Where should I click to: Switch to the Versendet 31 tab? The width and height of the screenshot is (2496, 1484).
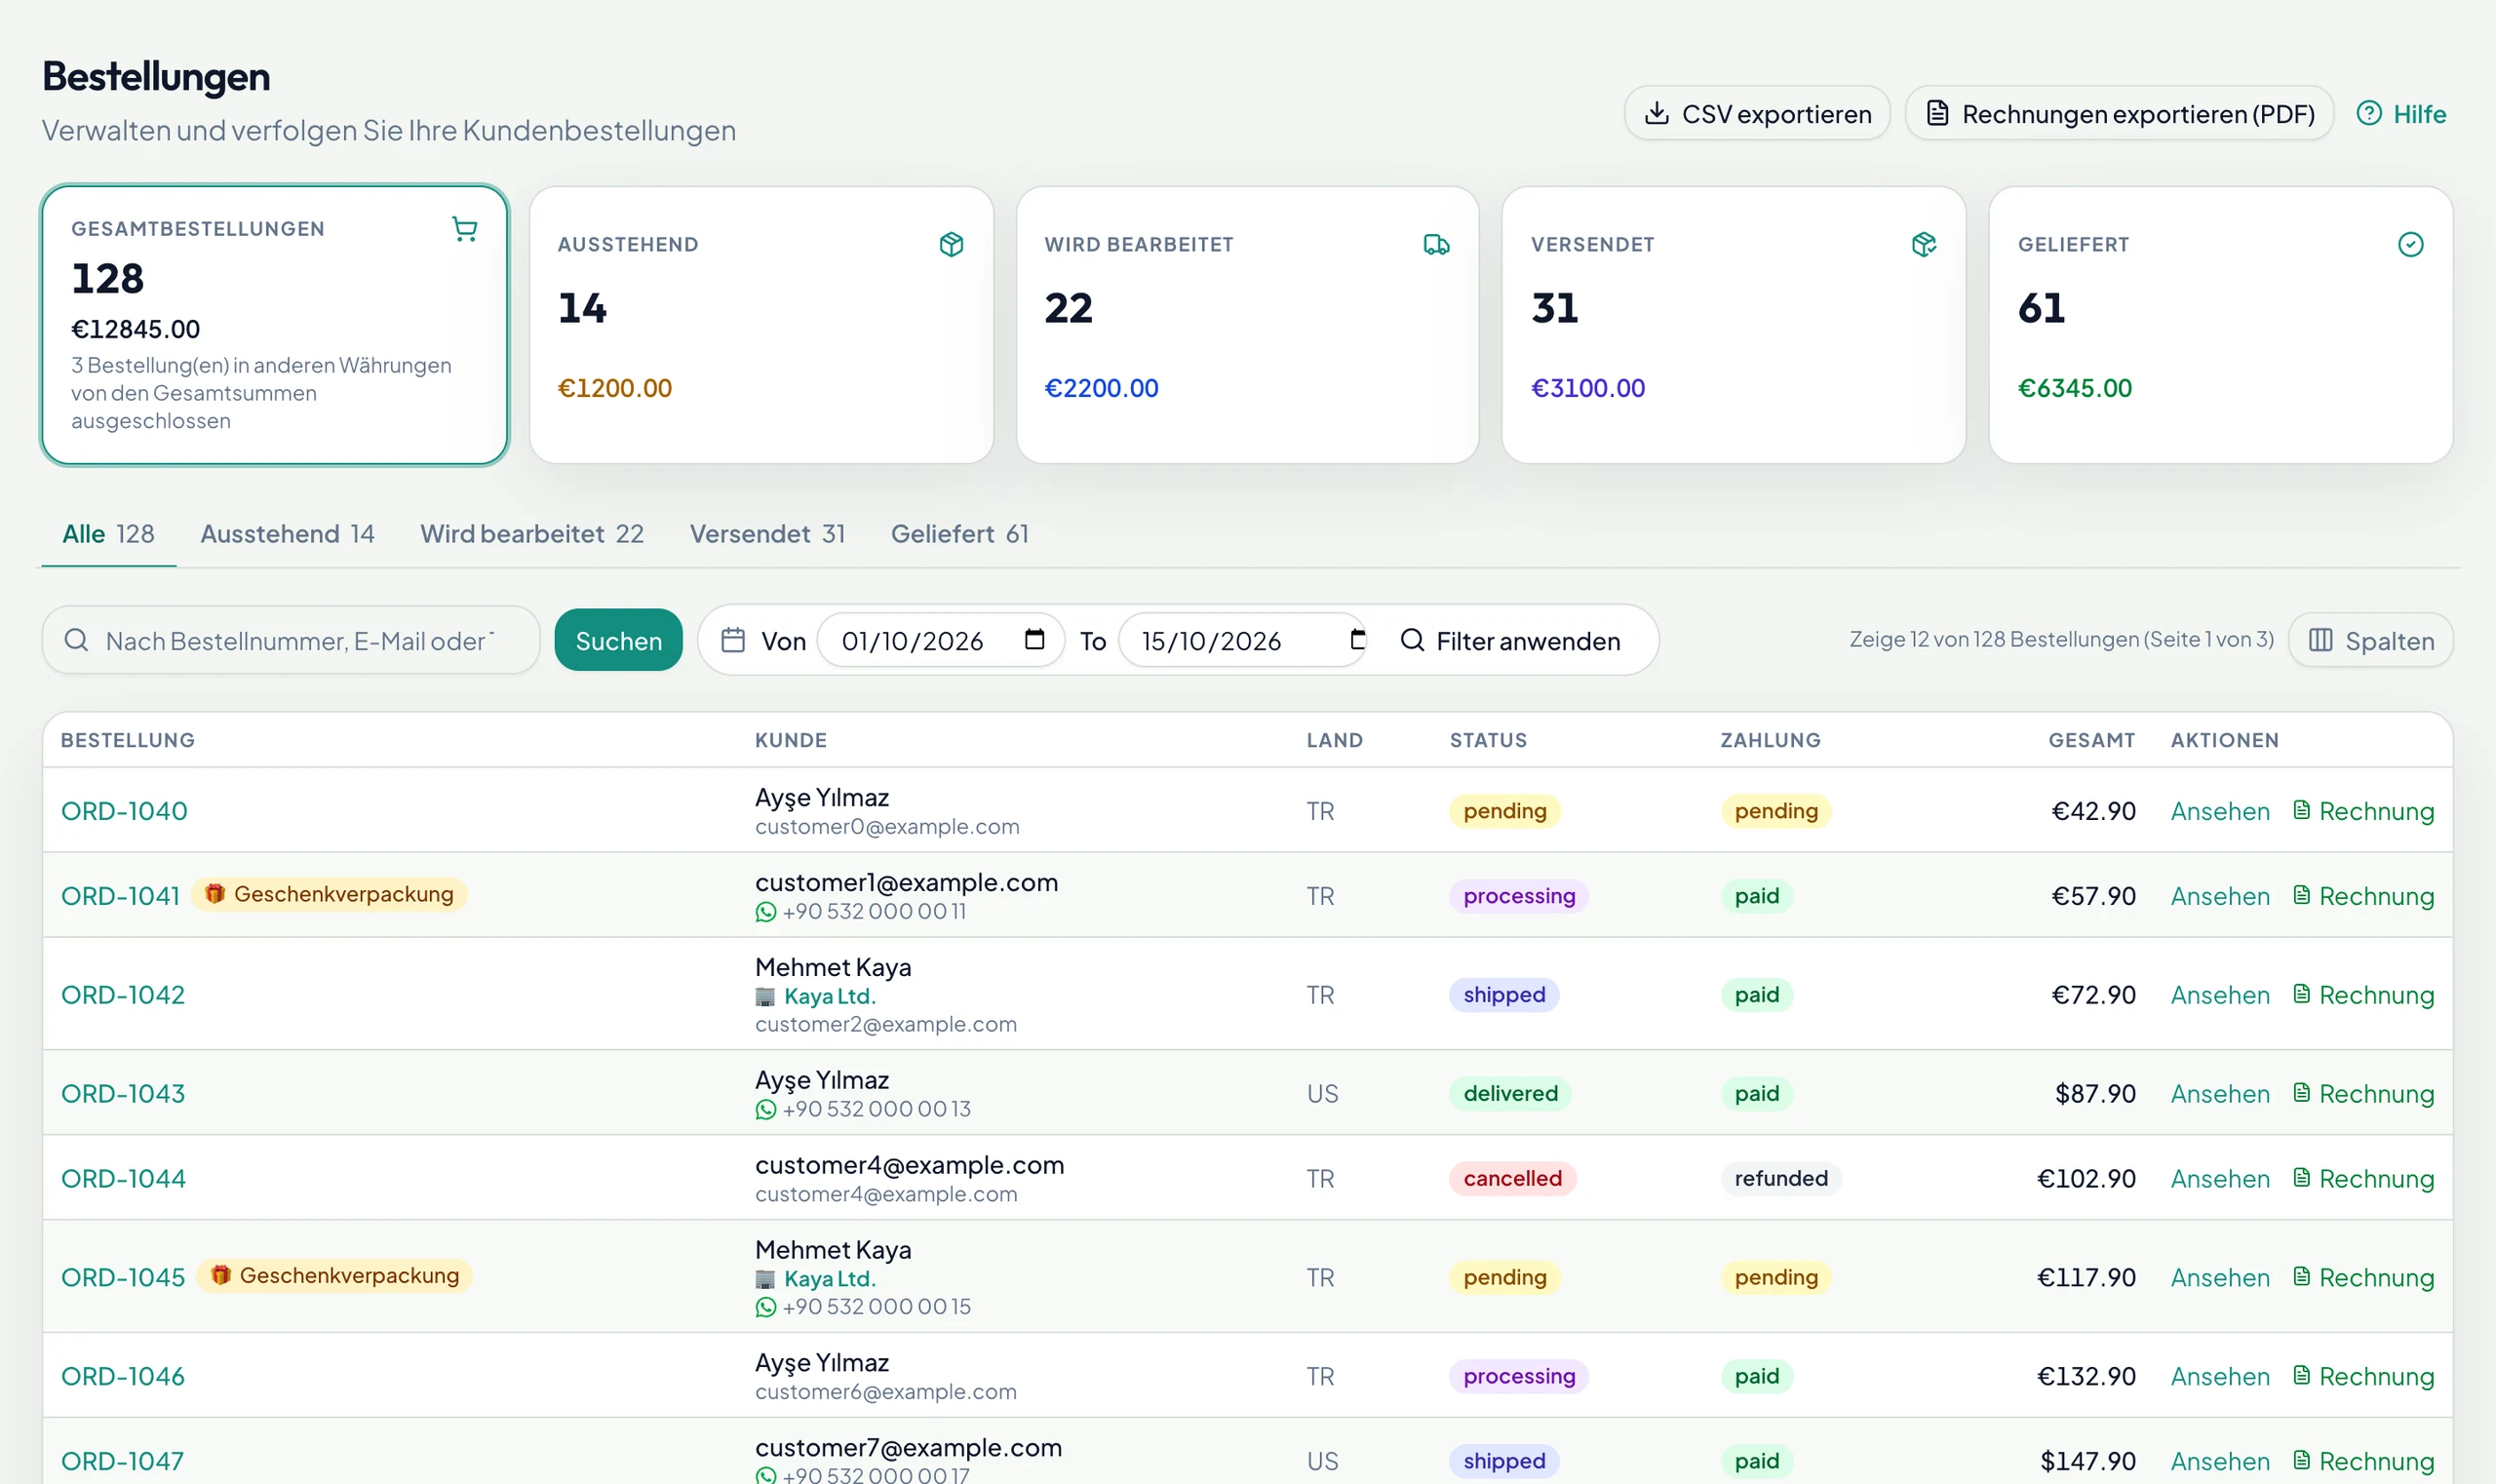(x=767, y=534)
